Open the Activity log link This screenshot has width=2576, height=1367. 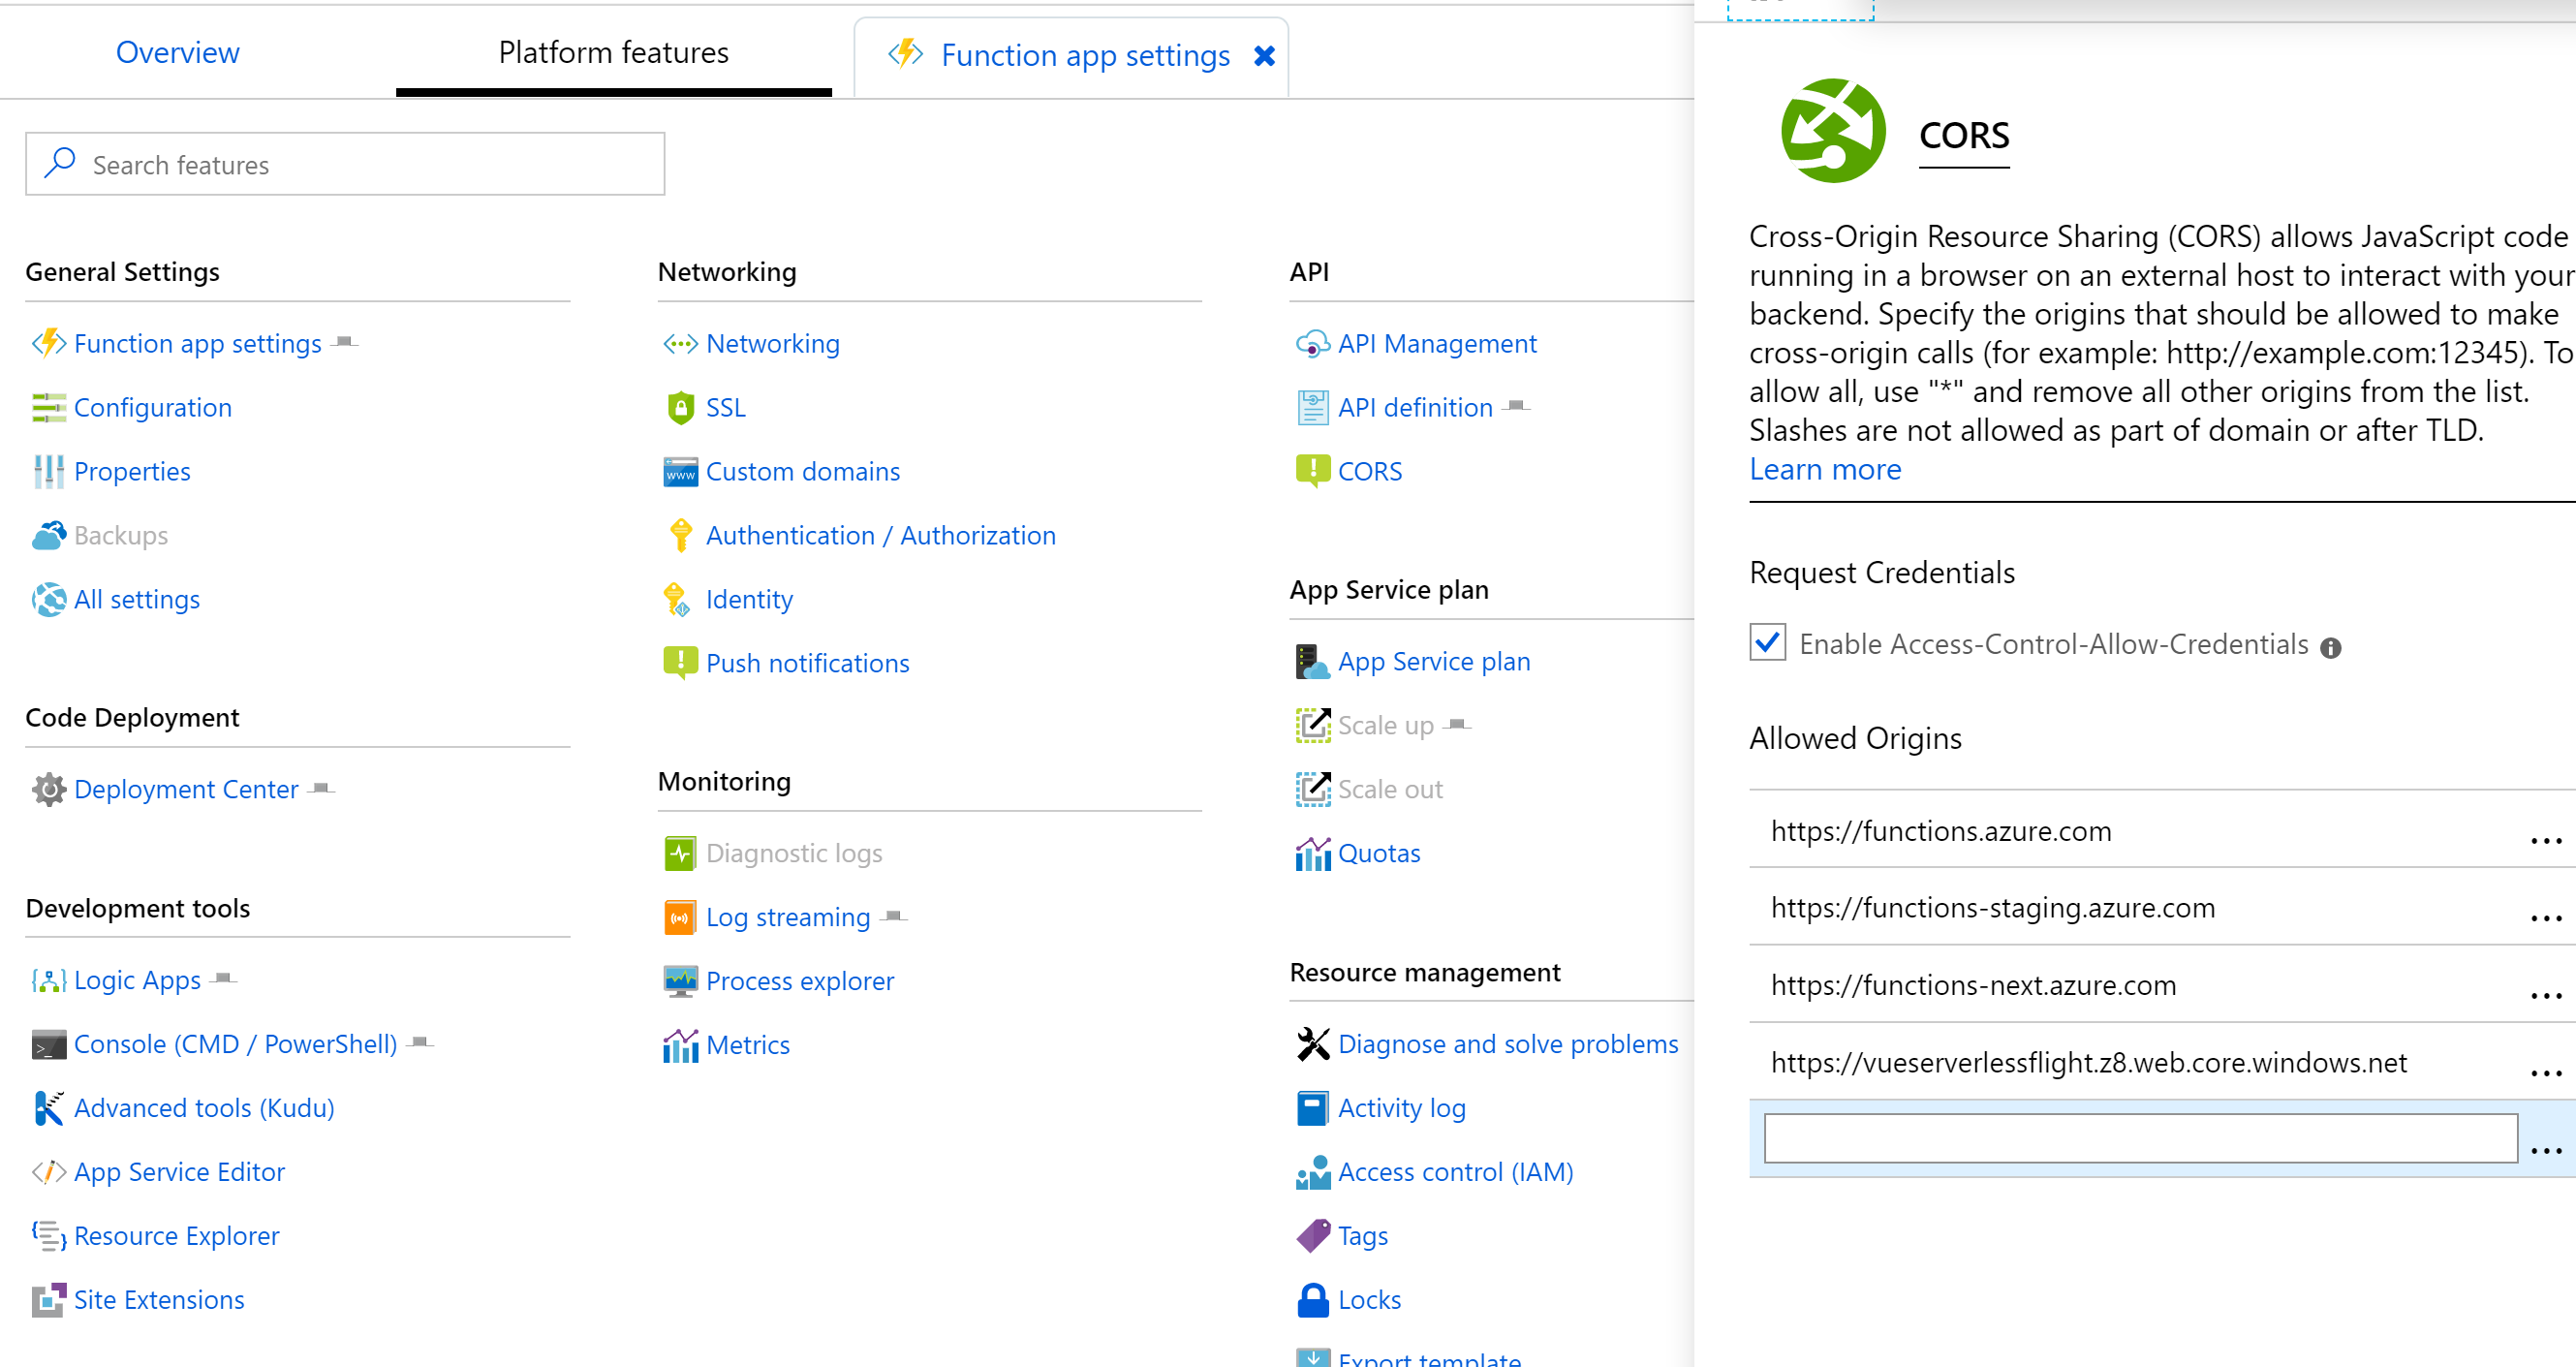(1402, 1108)
